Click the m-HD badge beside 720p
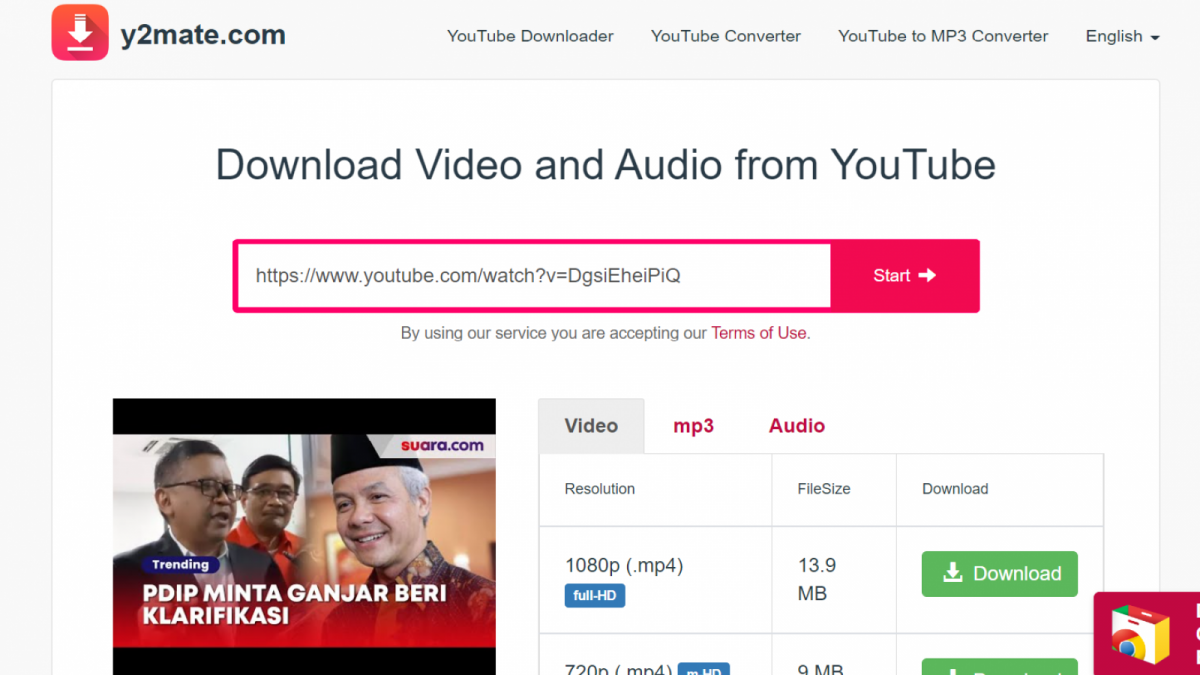The height and width of the screenshot is (675, 1200). pos(703,668)
